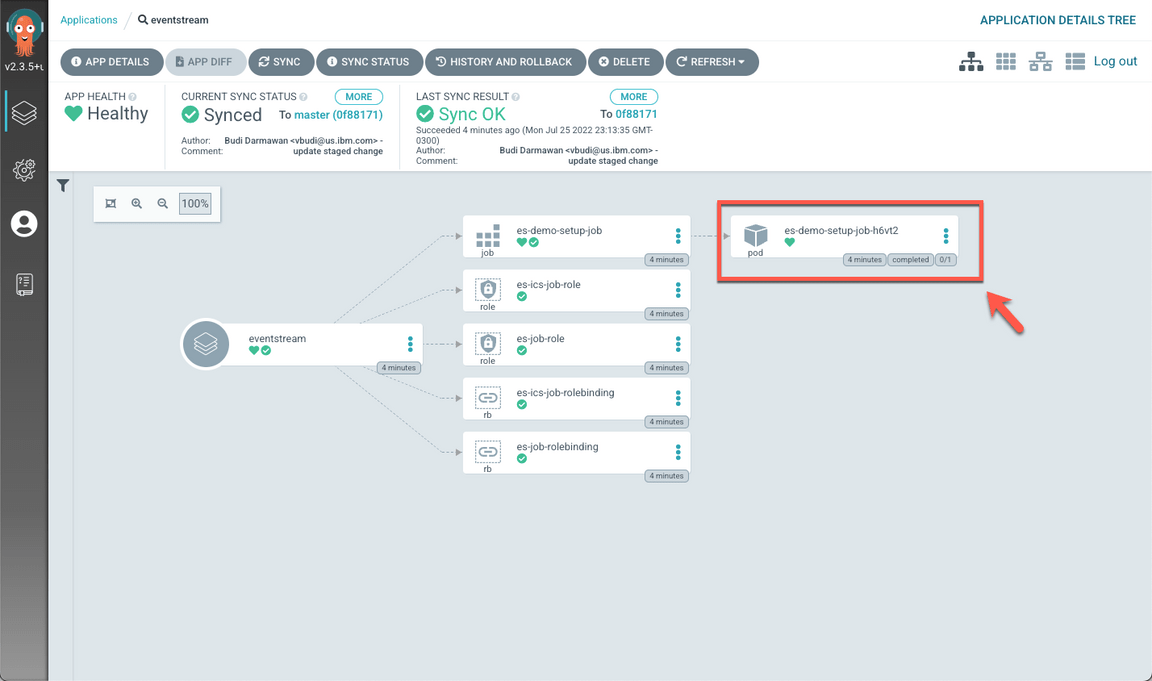The image size is (1152, 681).
Task: Click the zoom out magnifier icon
Action: (163, 204)
